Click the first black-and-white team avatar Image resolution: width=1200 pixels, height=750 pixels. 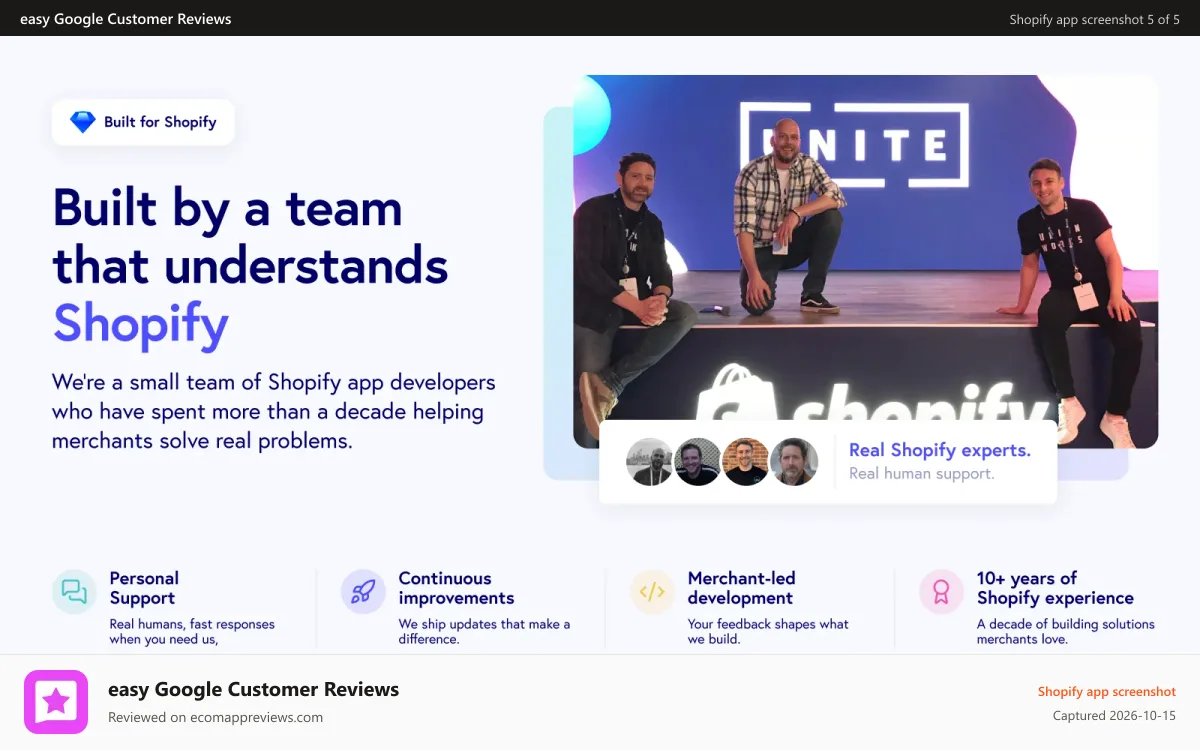click(x=650, y=462)
